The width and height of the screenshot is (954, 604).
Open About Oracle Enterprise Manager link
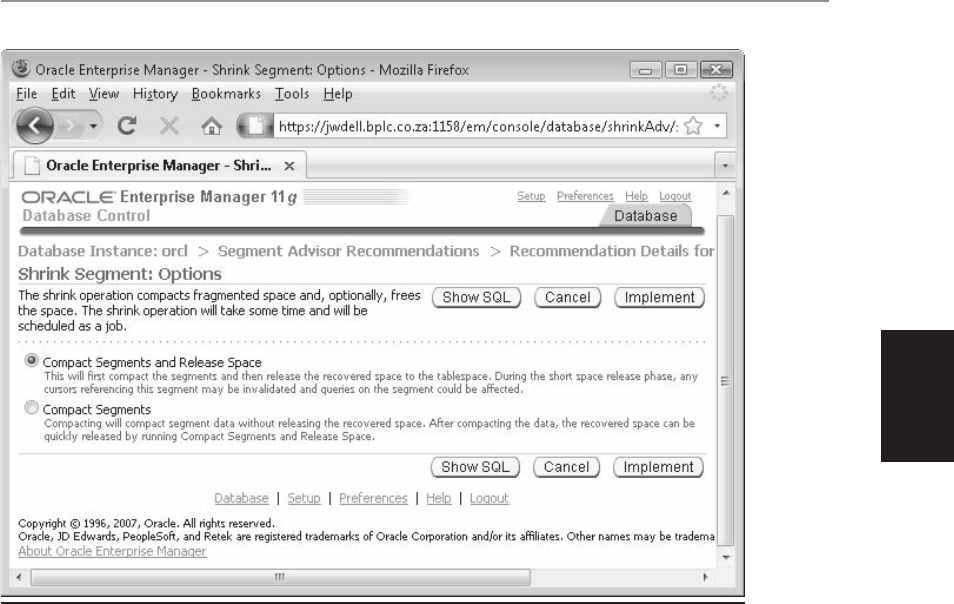pos(112,551)
